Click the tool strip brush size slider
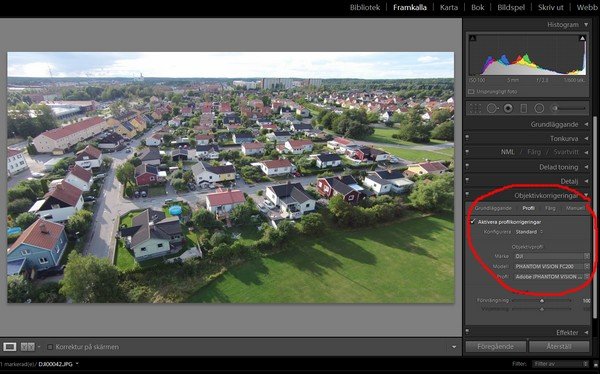Image resolution: width=600 pixels, height=374 pixels. (x=570, y=109)
